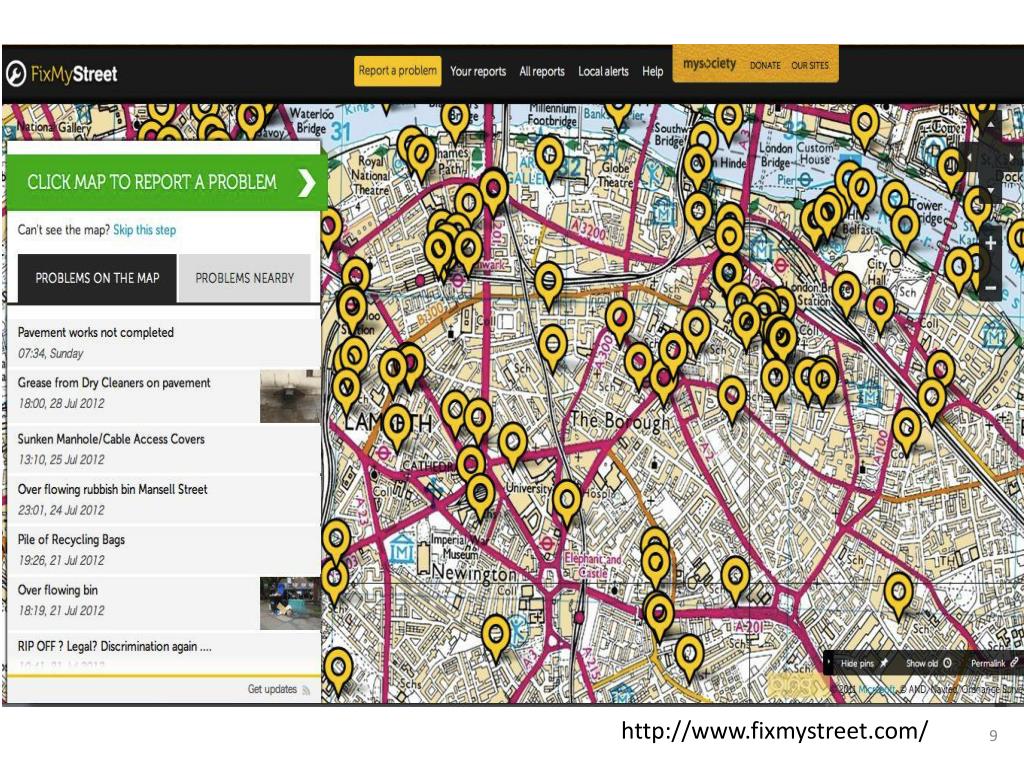1024x768 pixels.
Task: Click the Skip this step link
Action: click(x=144, y=230)
